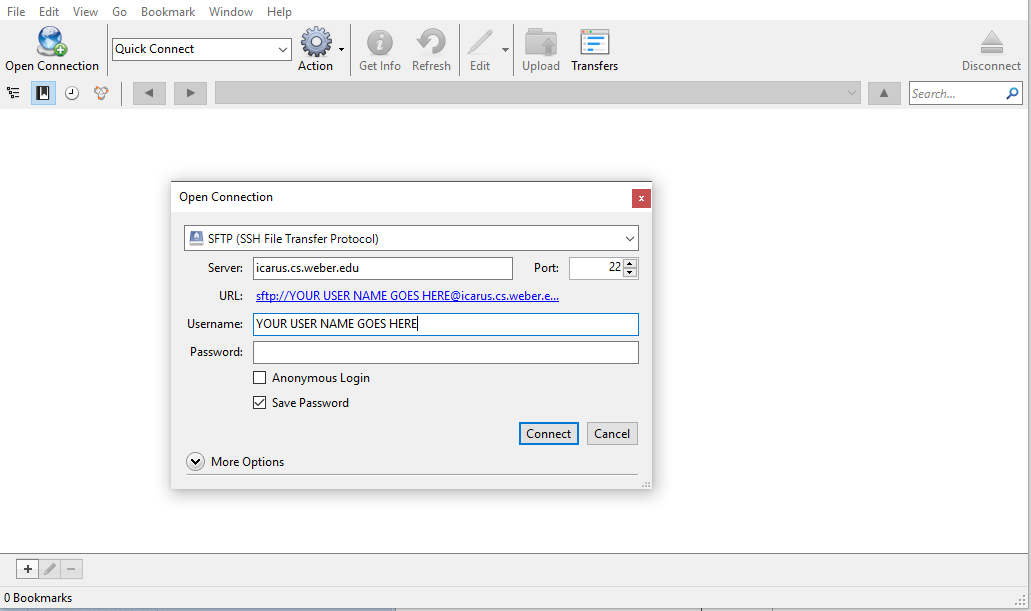Show the Bookmarks view icon
The height and width of the screenshot is (611, 1031).
pyautogui.click(x=43, y=93)
